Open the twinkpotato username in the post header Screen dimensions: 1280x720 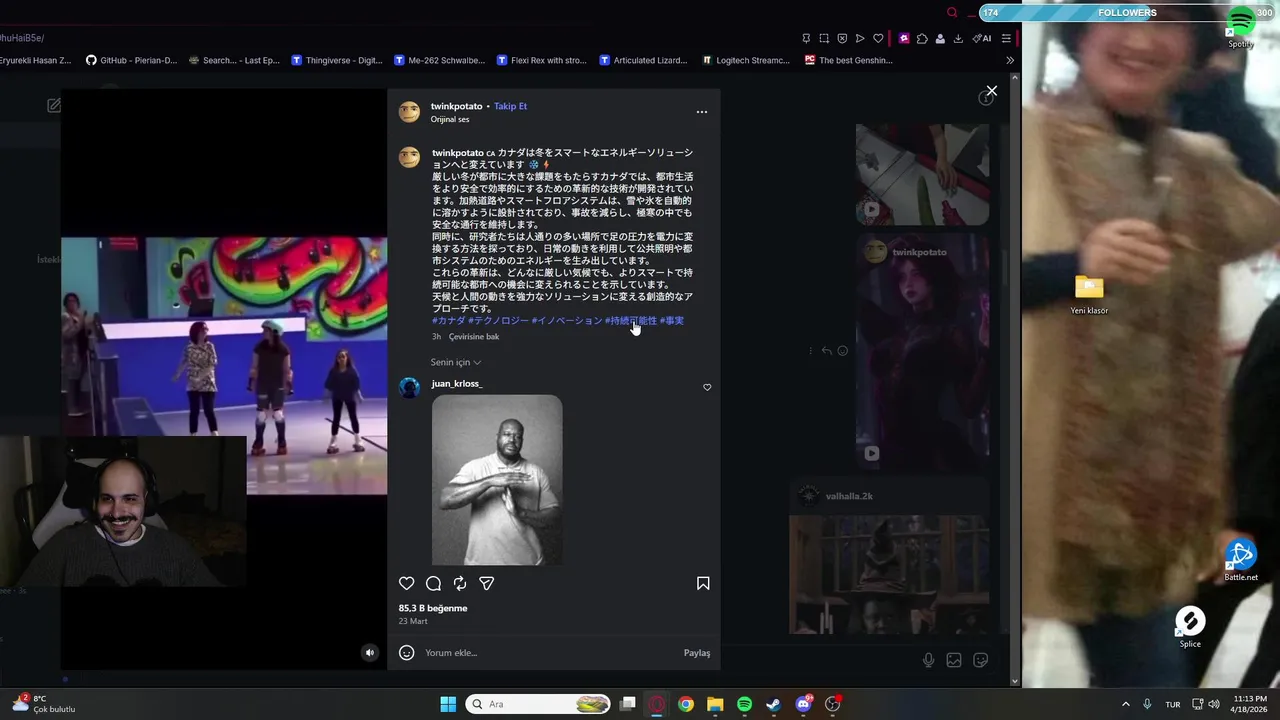(456, 106)
